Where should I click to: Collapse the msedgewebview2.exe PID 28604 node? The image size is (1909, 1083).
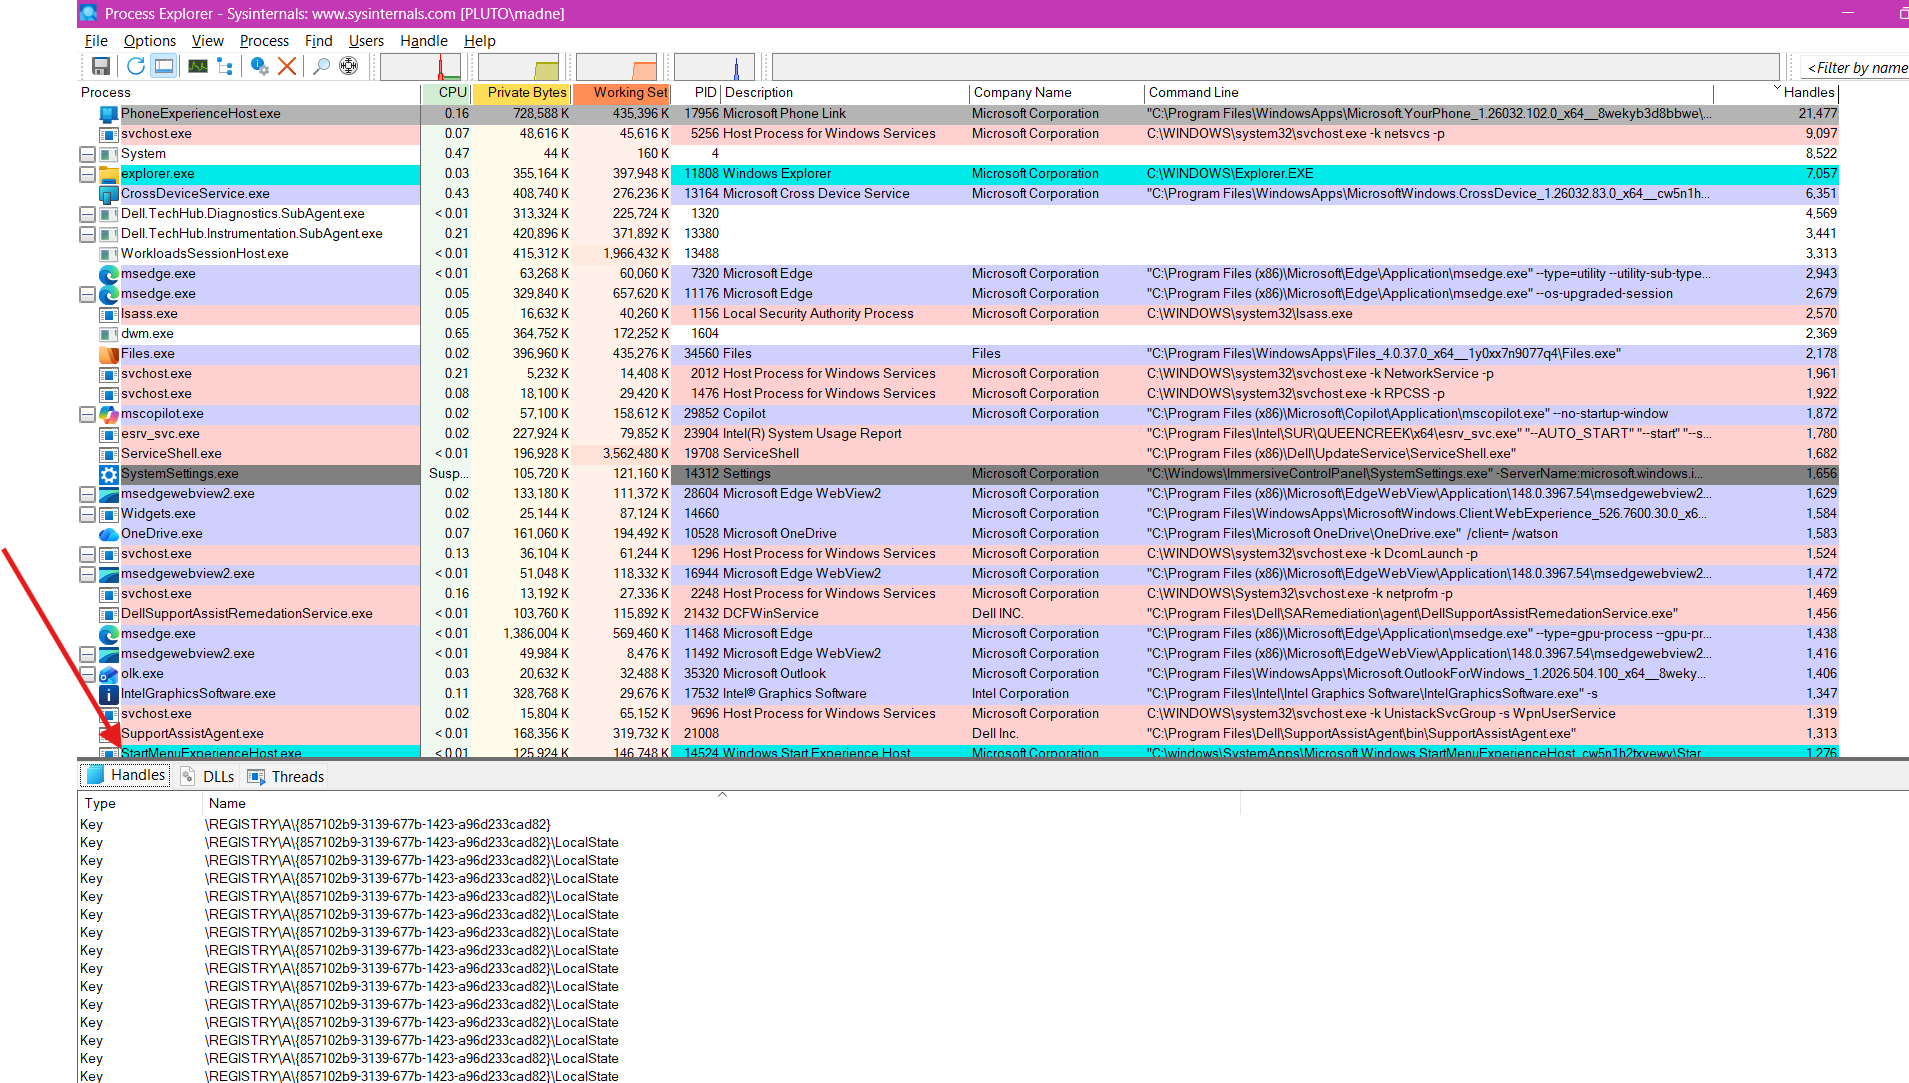click(87, 494)
